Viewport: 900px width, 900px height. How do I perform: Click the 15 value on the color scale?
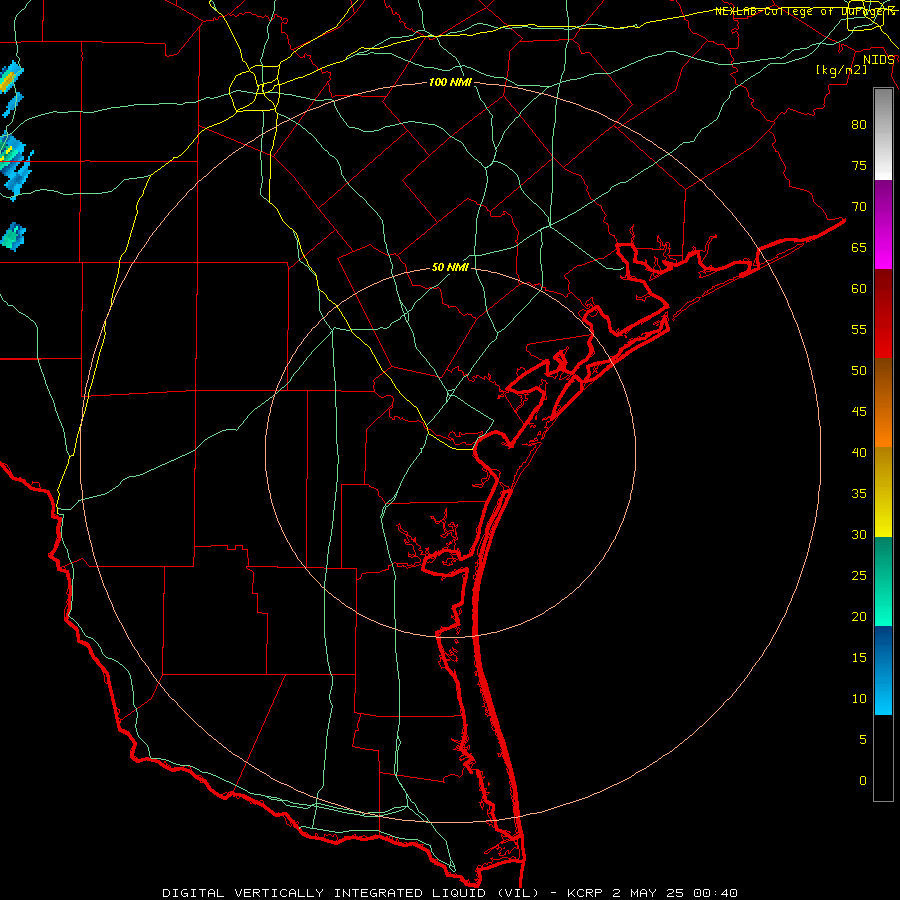coord(859,658)
